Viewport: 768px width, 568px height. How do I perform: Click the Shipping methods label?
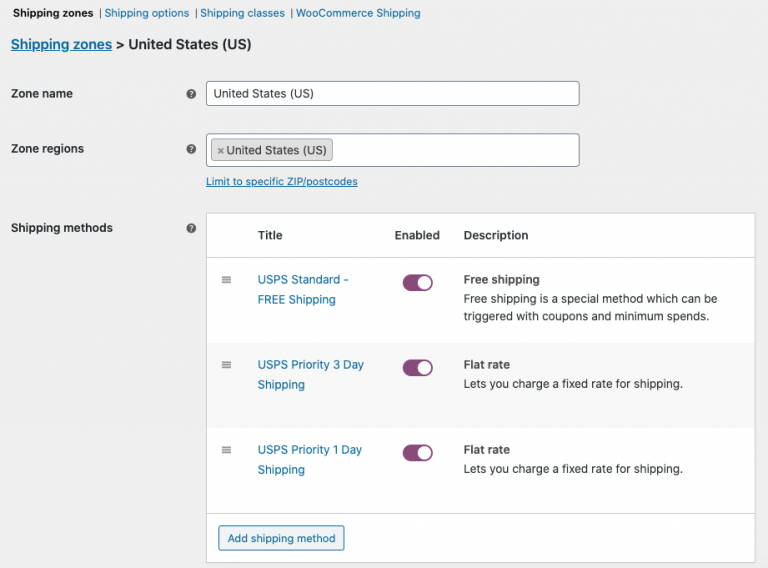tap(62, 228)
